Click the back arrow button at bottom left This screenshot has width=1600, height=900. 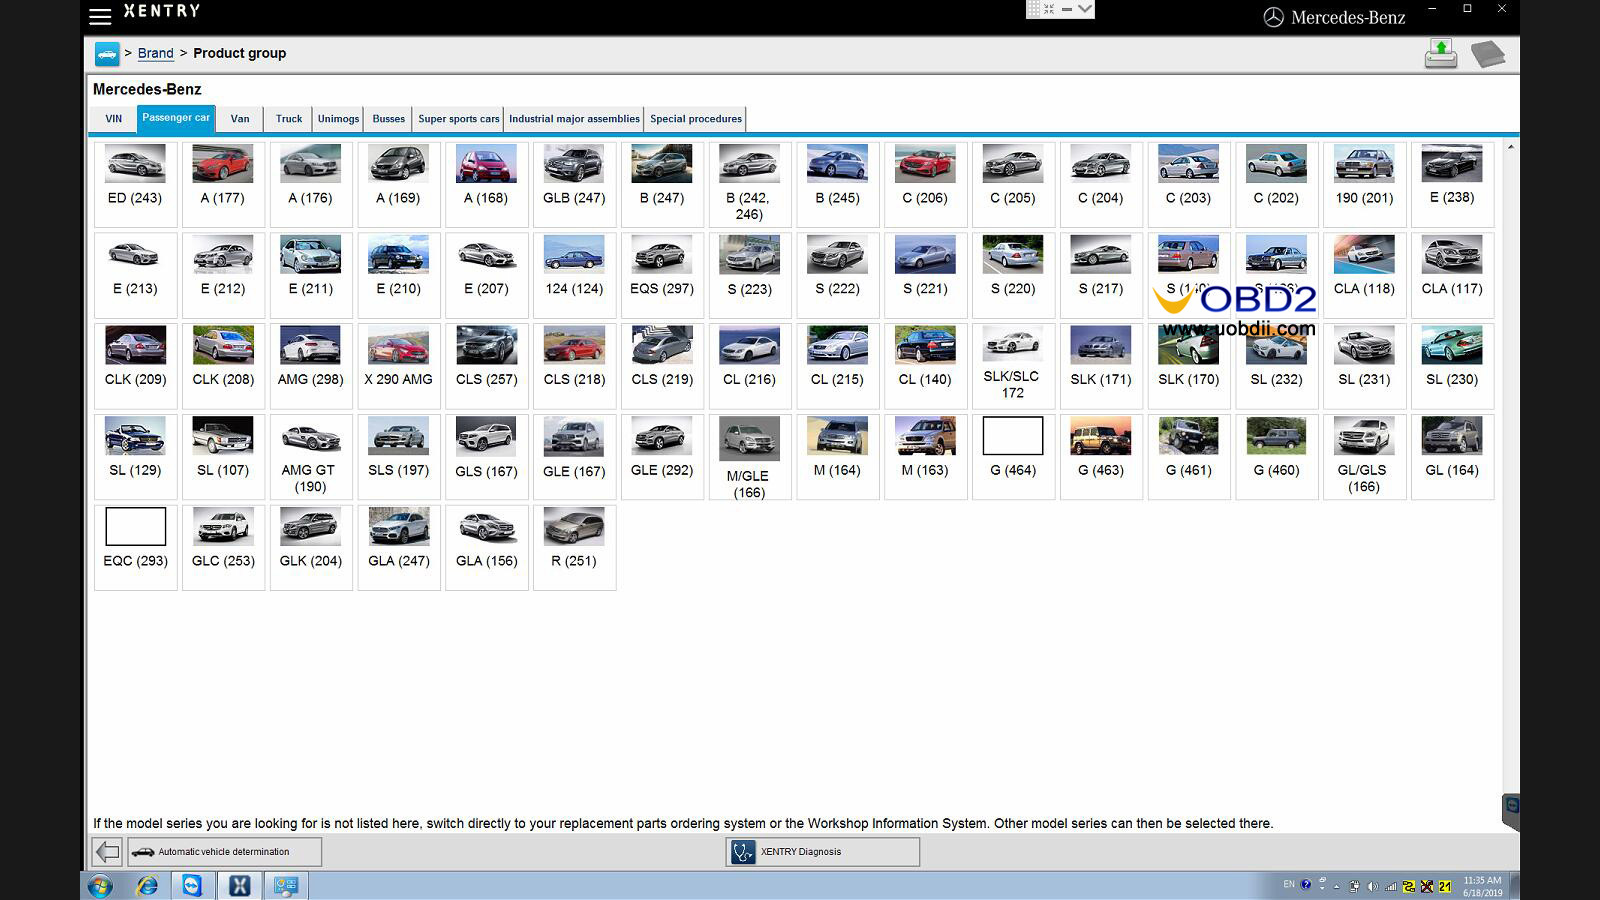click(x=107, y=852)
